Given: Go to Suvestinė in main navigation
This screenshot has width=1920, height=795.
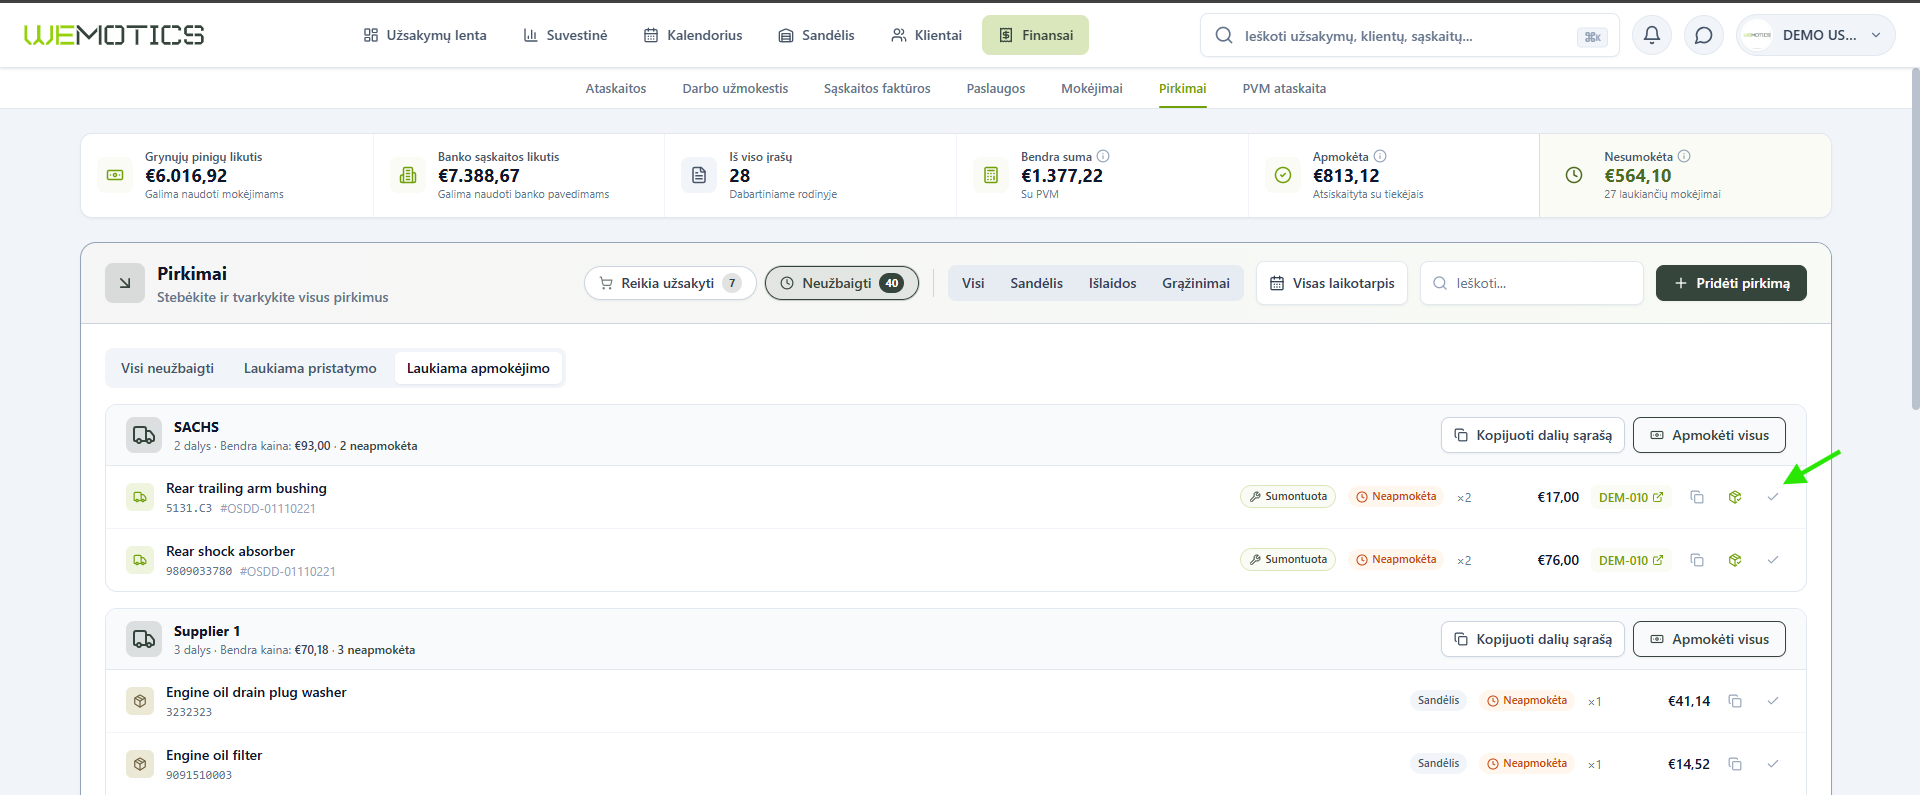Looking at the screenshot, I should coord(565,35).
